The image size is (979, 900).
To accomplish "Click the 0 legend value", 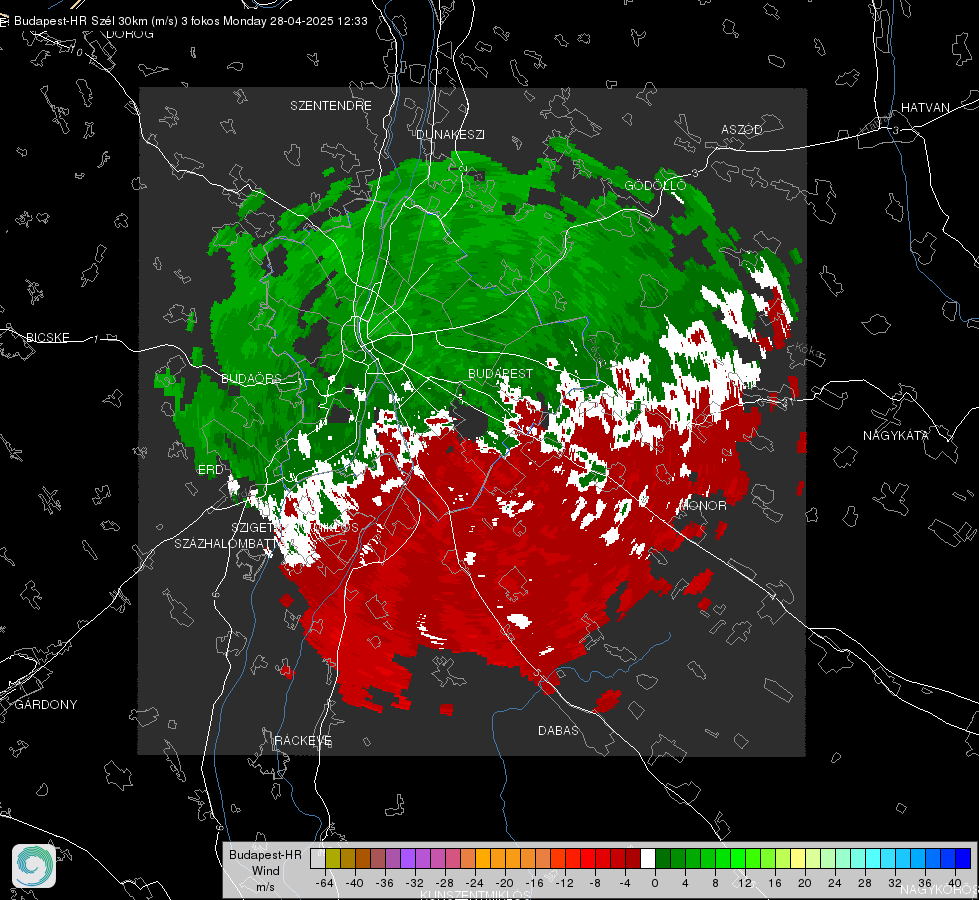I will tap(655, 883).
